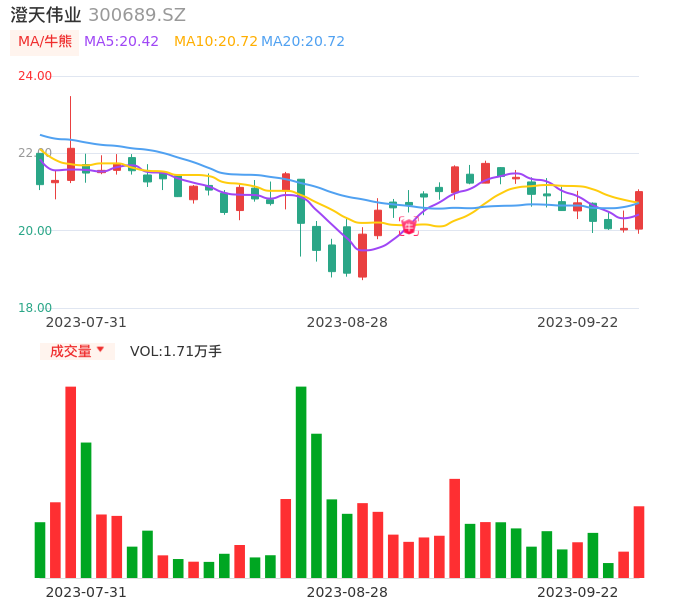The width and height of the screenshot is (686, 606).
Task: Click the VOL:1.71万手 volume reading
Action: 176,351
